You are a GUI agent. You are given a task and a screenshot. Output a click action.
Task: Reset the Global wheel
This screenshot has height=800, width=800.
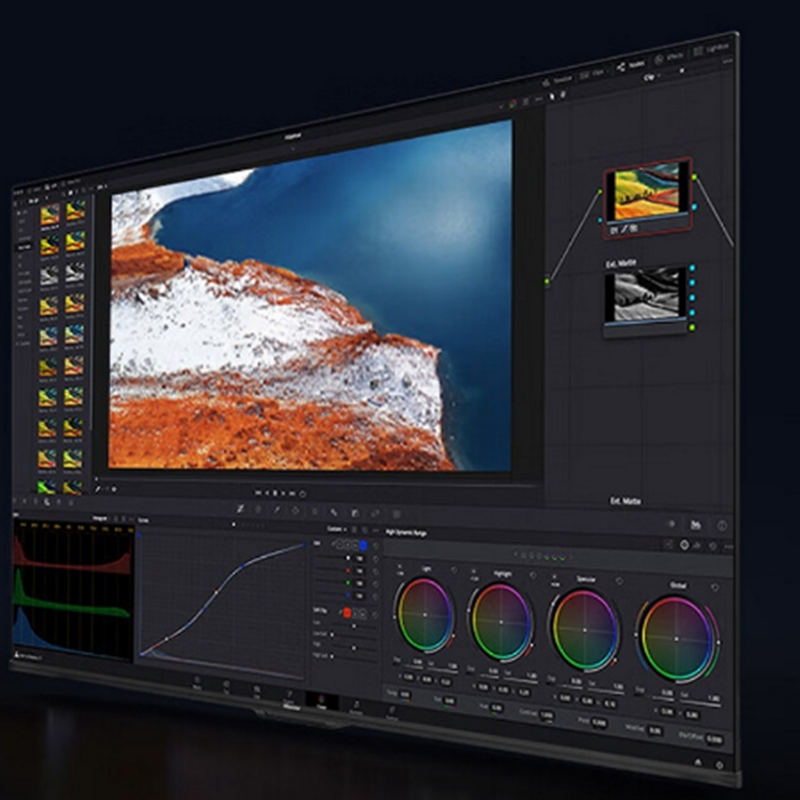pyautogui.click(x=715, y=587)
